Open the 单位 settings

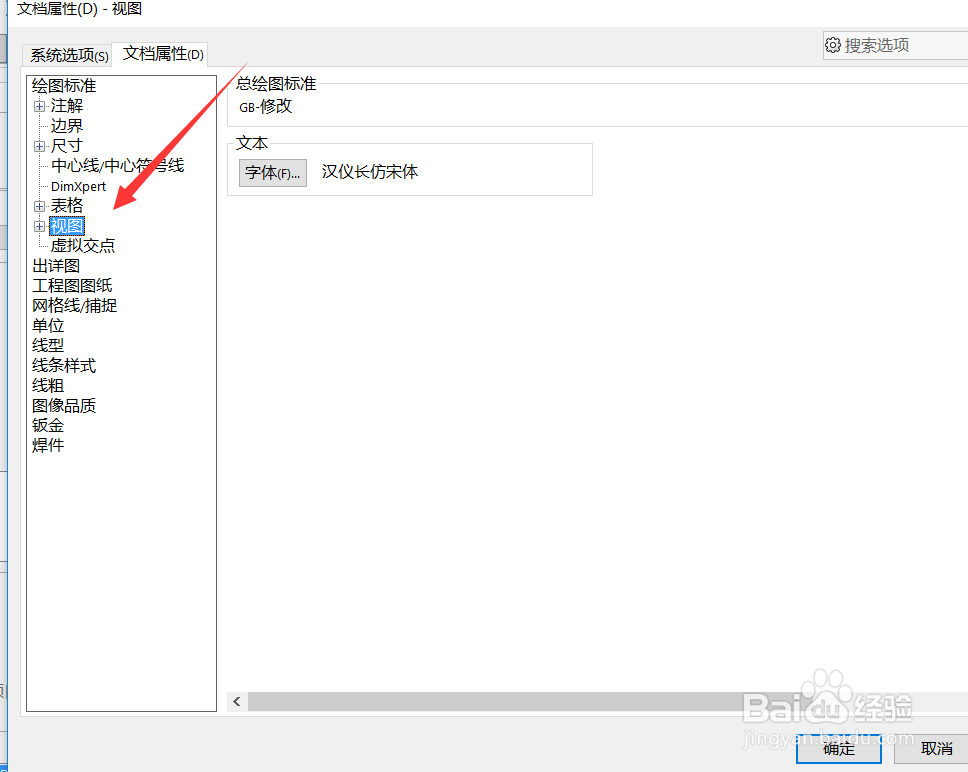coord(48,326)
